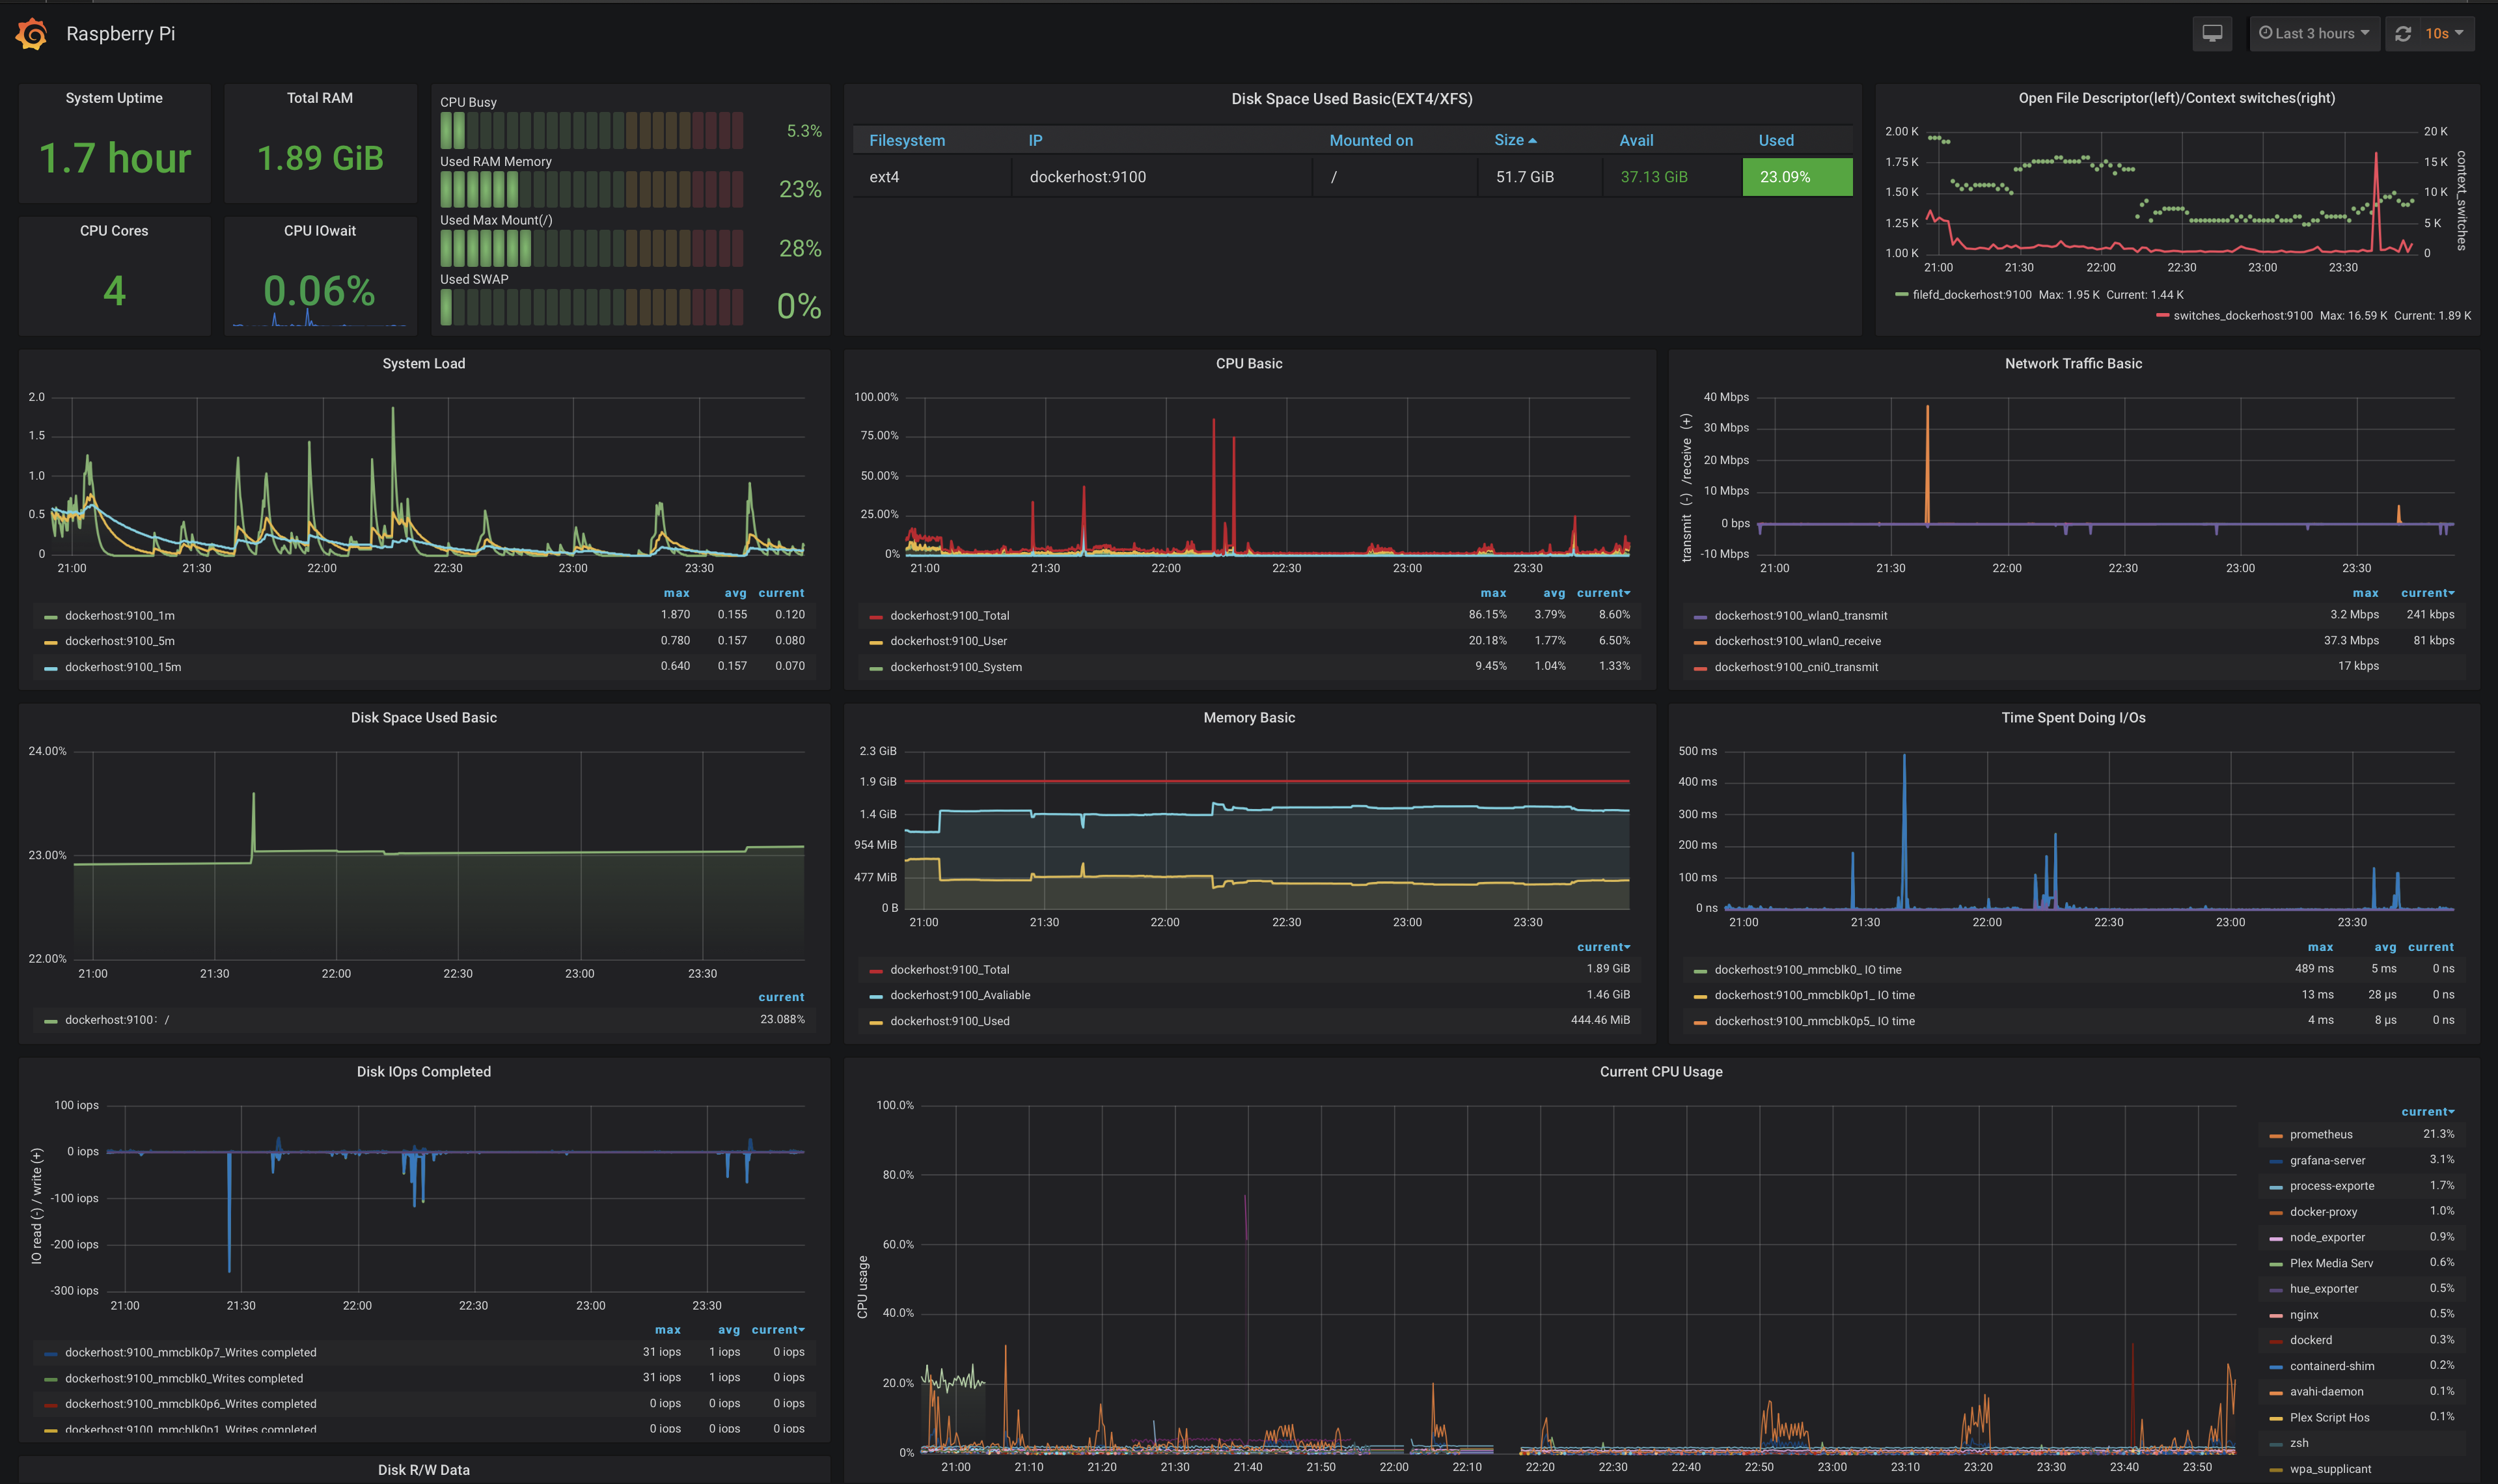Click the Grafana logo icon
This screenshot has width=2498, height=1484.
coord(31,34)
